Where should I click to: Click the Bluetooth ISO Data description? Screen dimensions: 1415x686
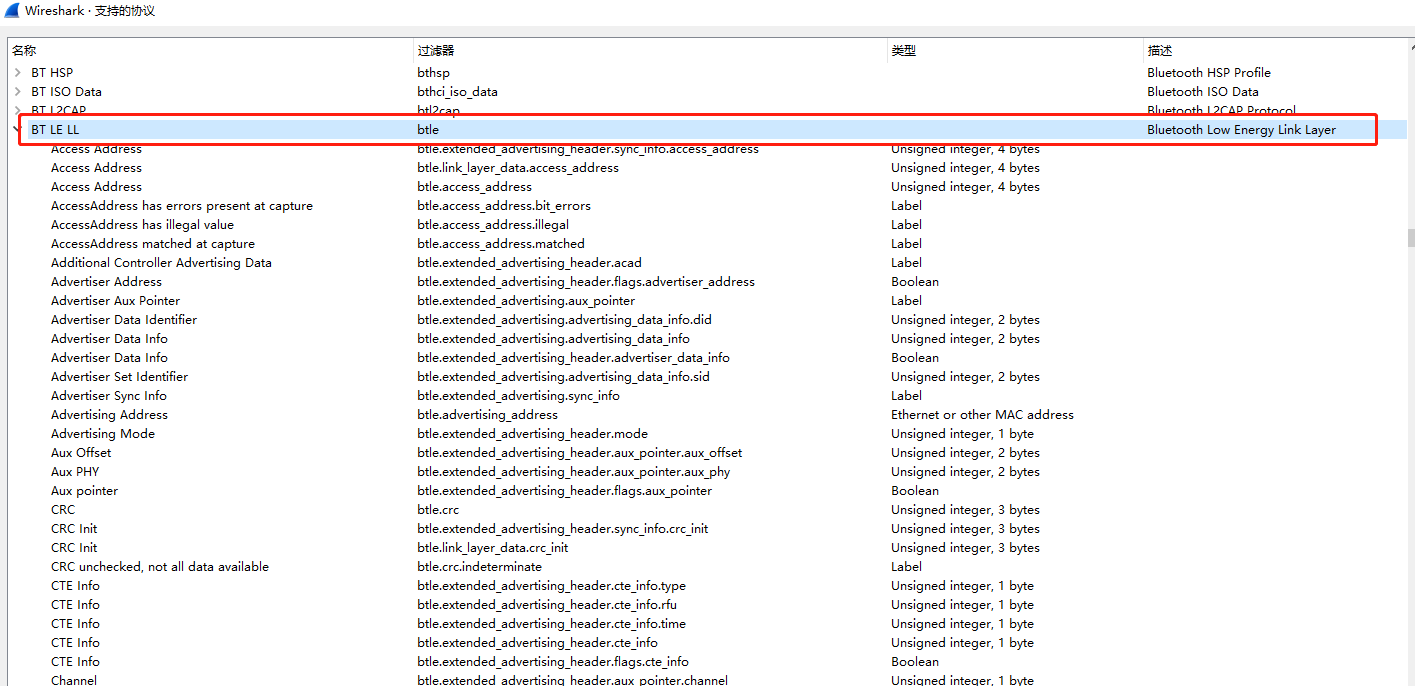pos(1203,92)
